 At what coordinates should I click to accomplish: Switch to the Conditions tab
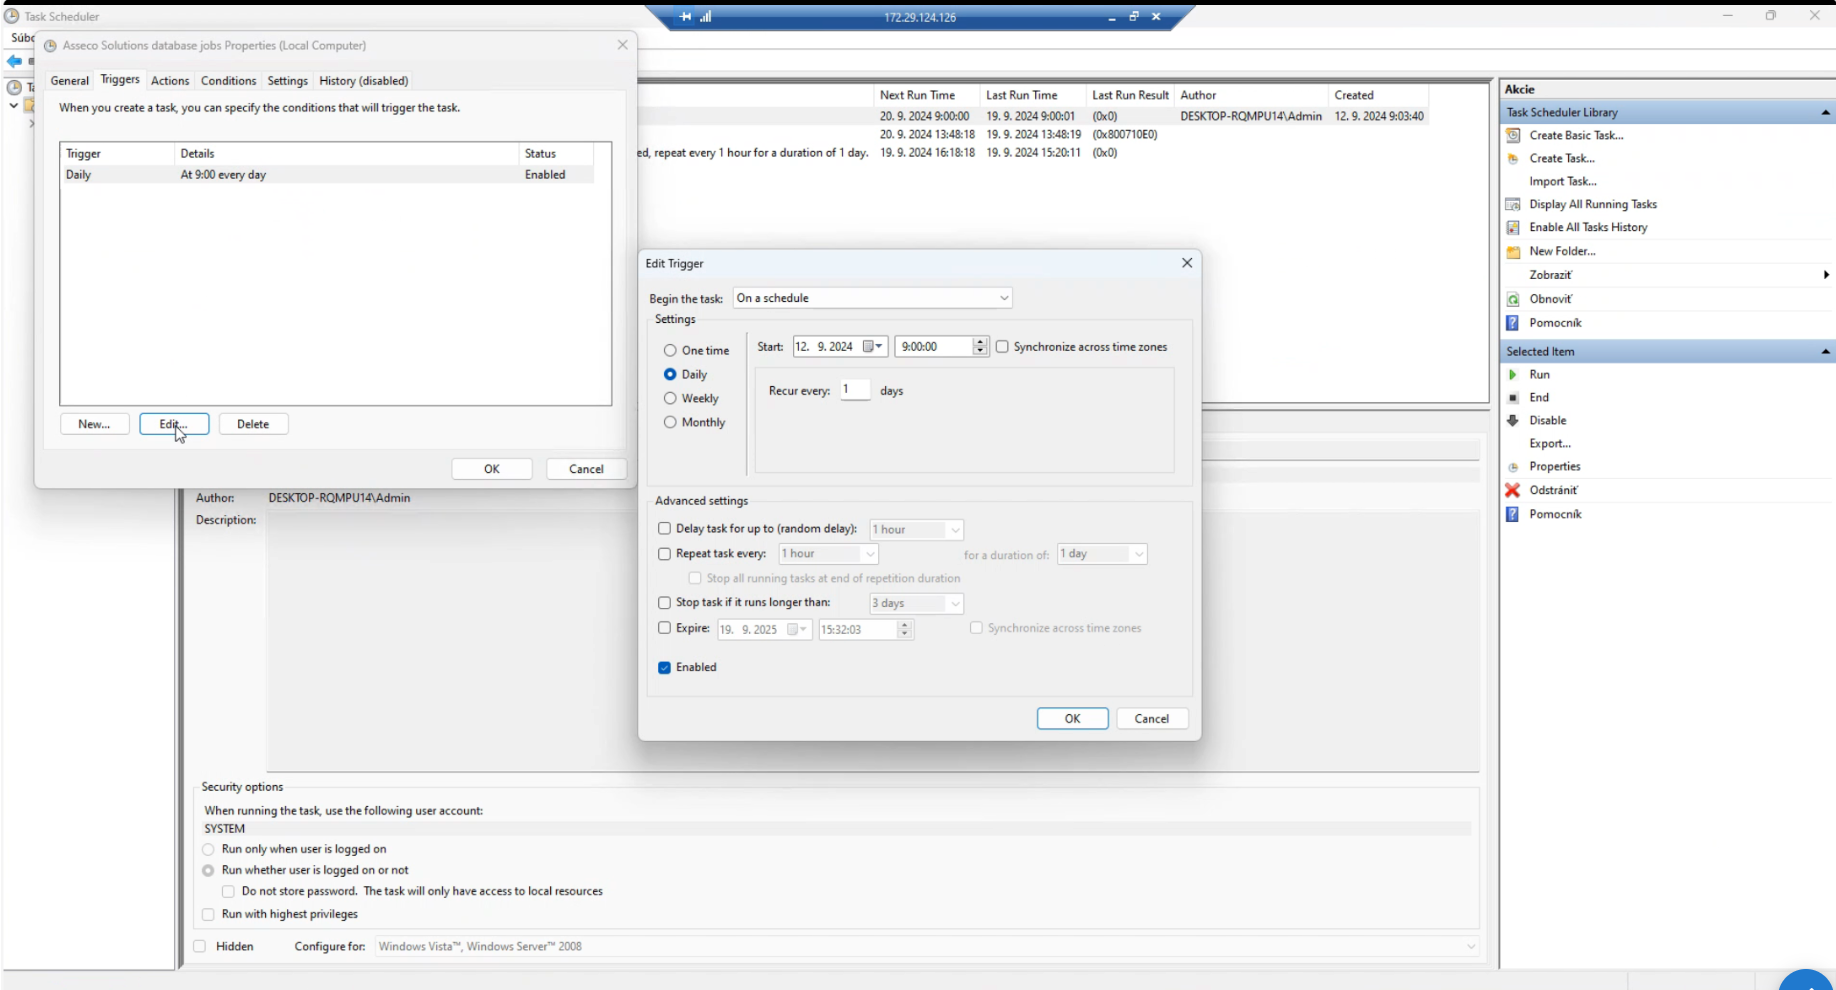228,81
